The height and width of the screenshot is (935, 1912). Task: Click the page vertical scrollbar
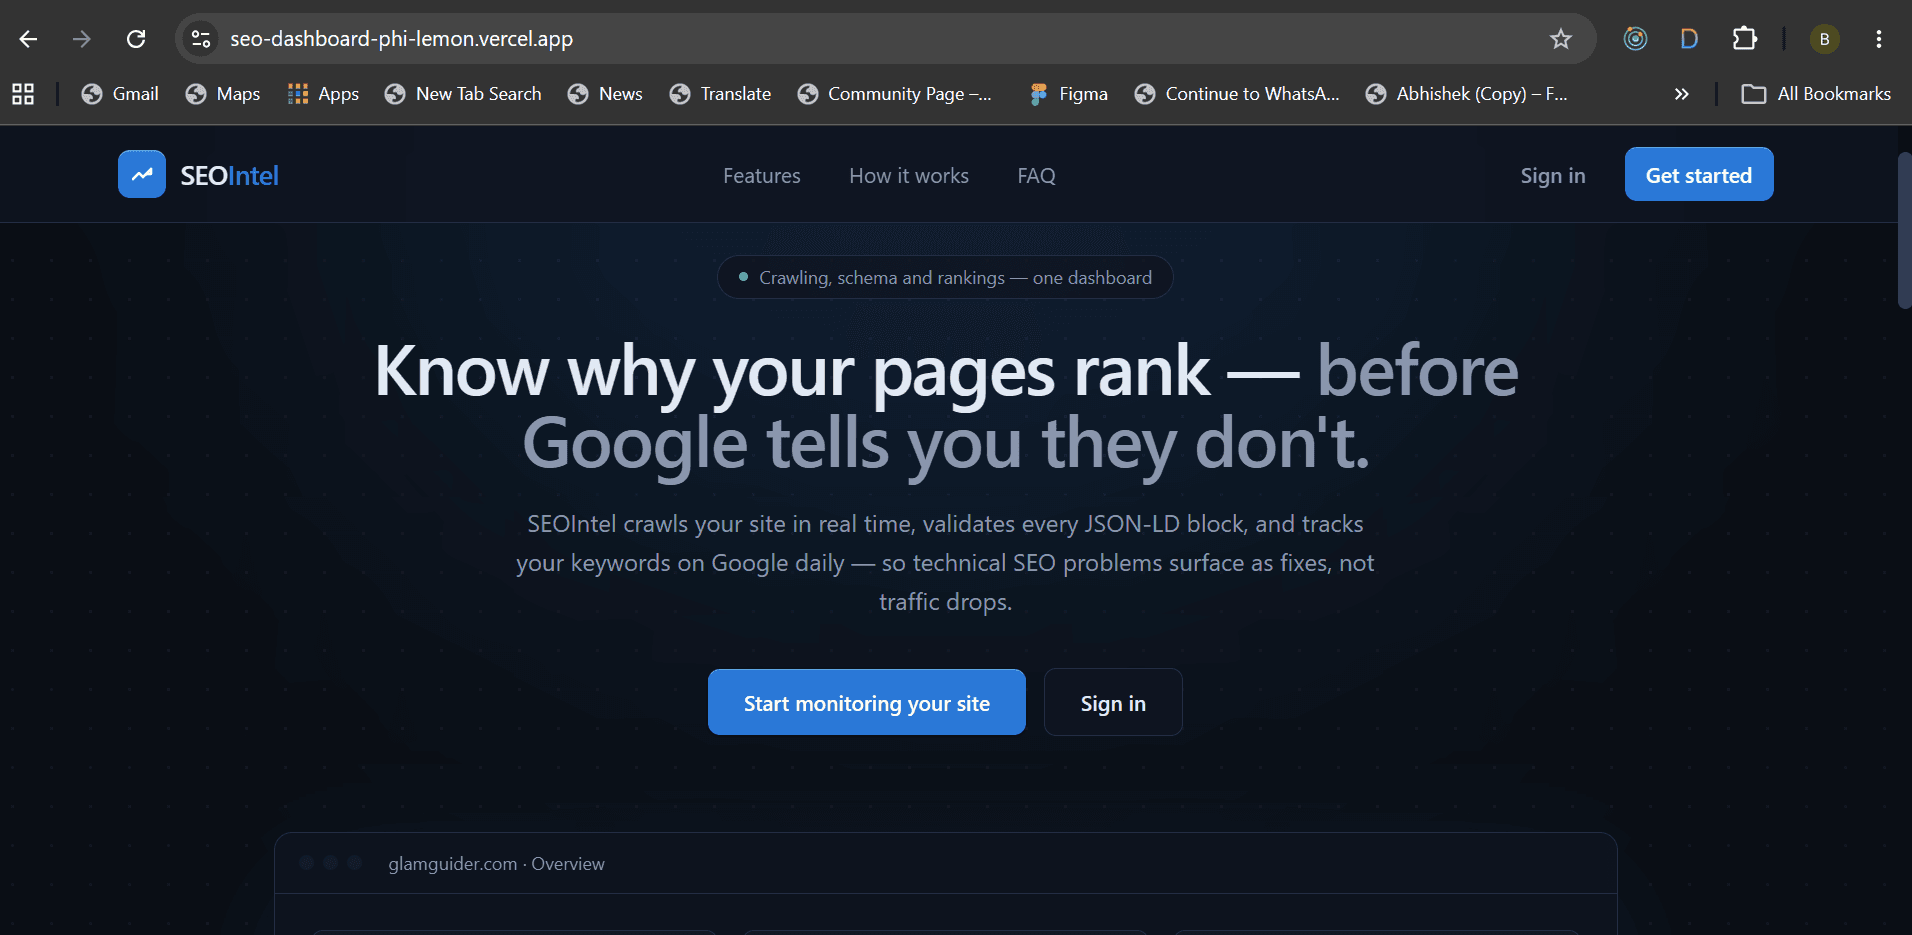click(1904, 231)
